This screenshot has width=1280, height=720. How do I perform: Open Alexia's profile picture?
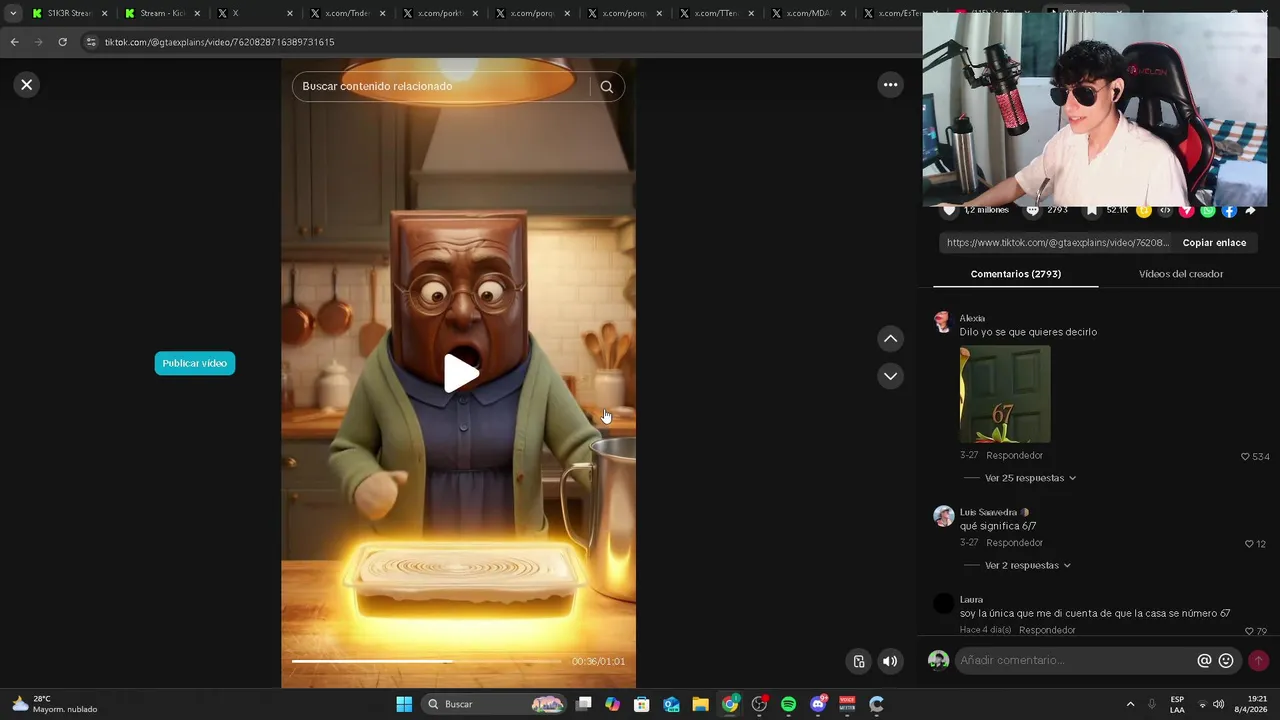[943, 322]
